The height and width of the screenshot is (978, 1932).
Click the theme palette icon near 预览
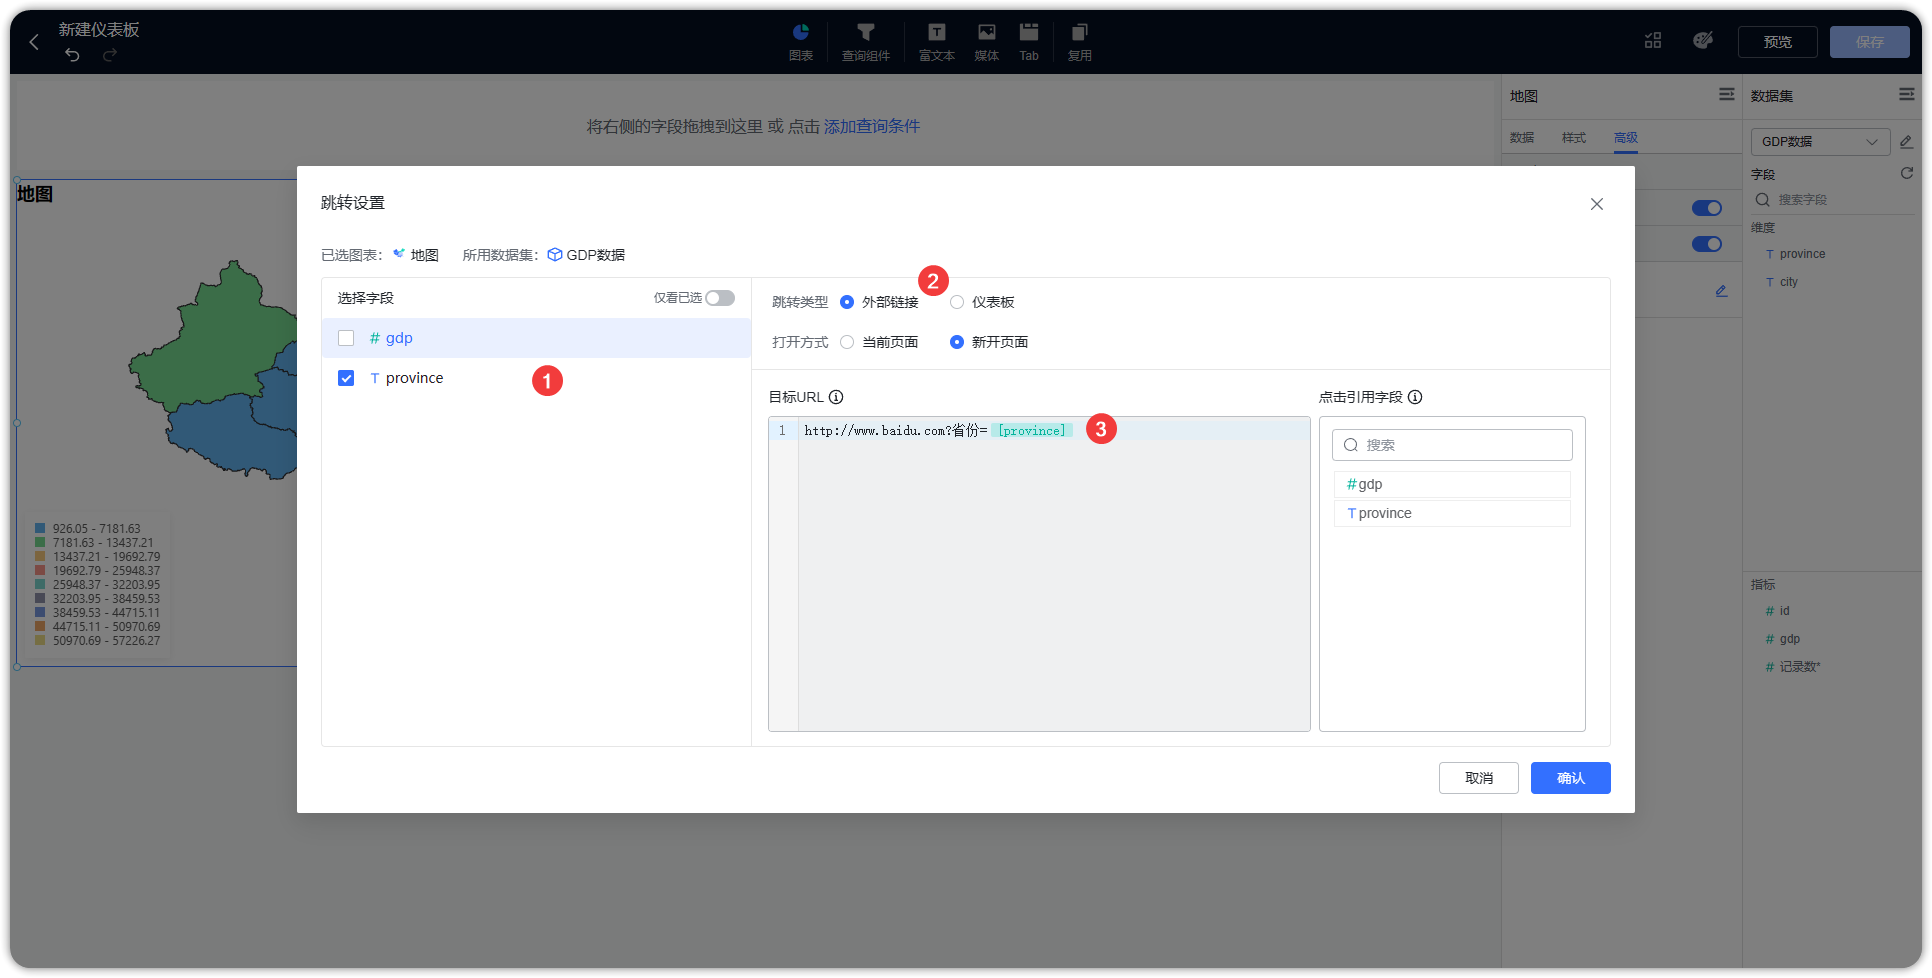[1703, 40]
